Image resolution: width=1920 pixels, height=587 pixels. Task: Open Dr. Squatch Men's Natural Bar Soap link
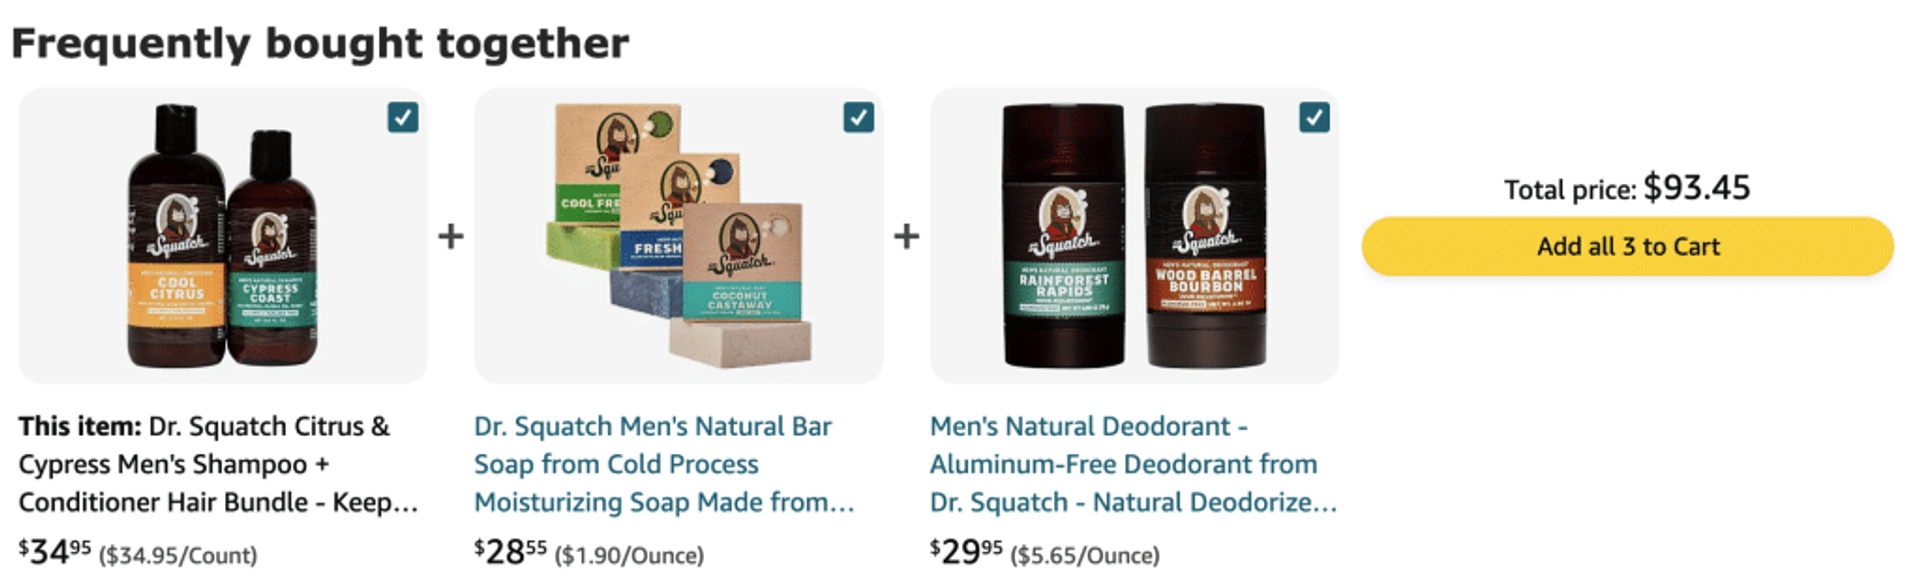tap(664, 464)
